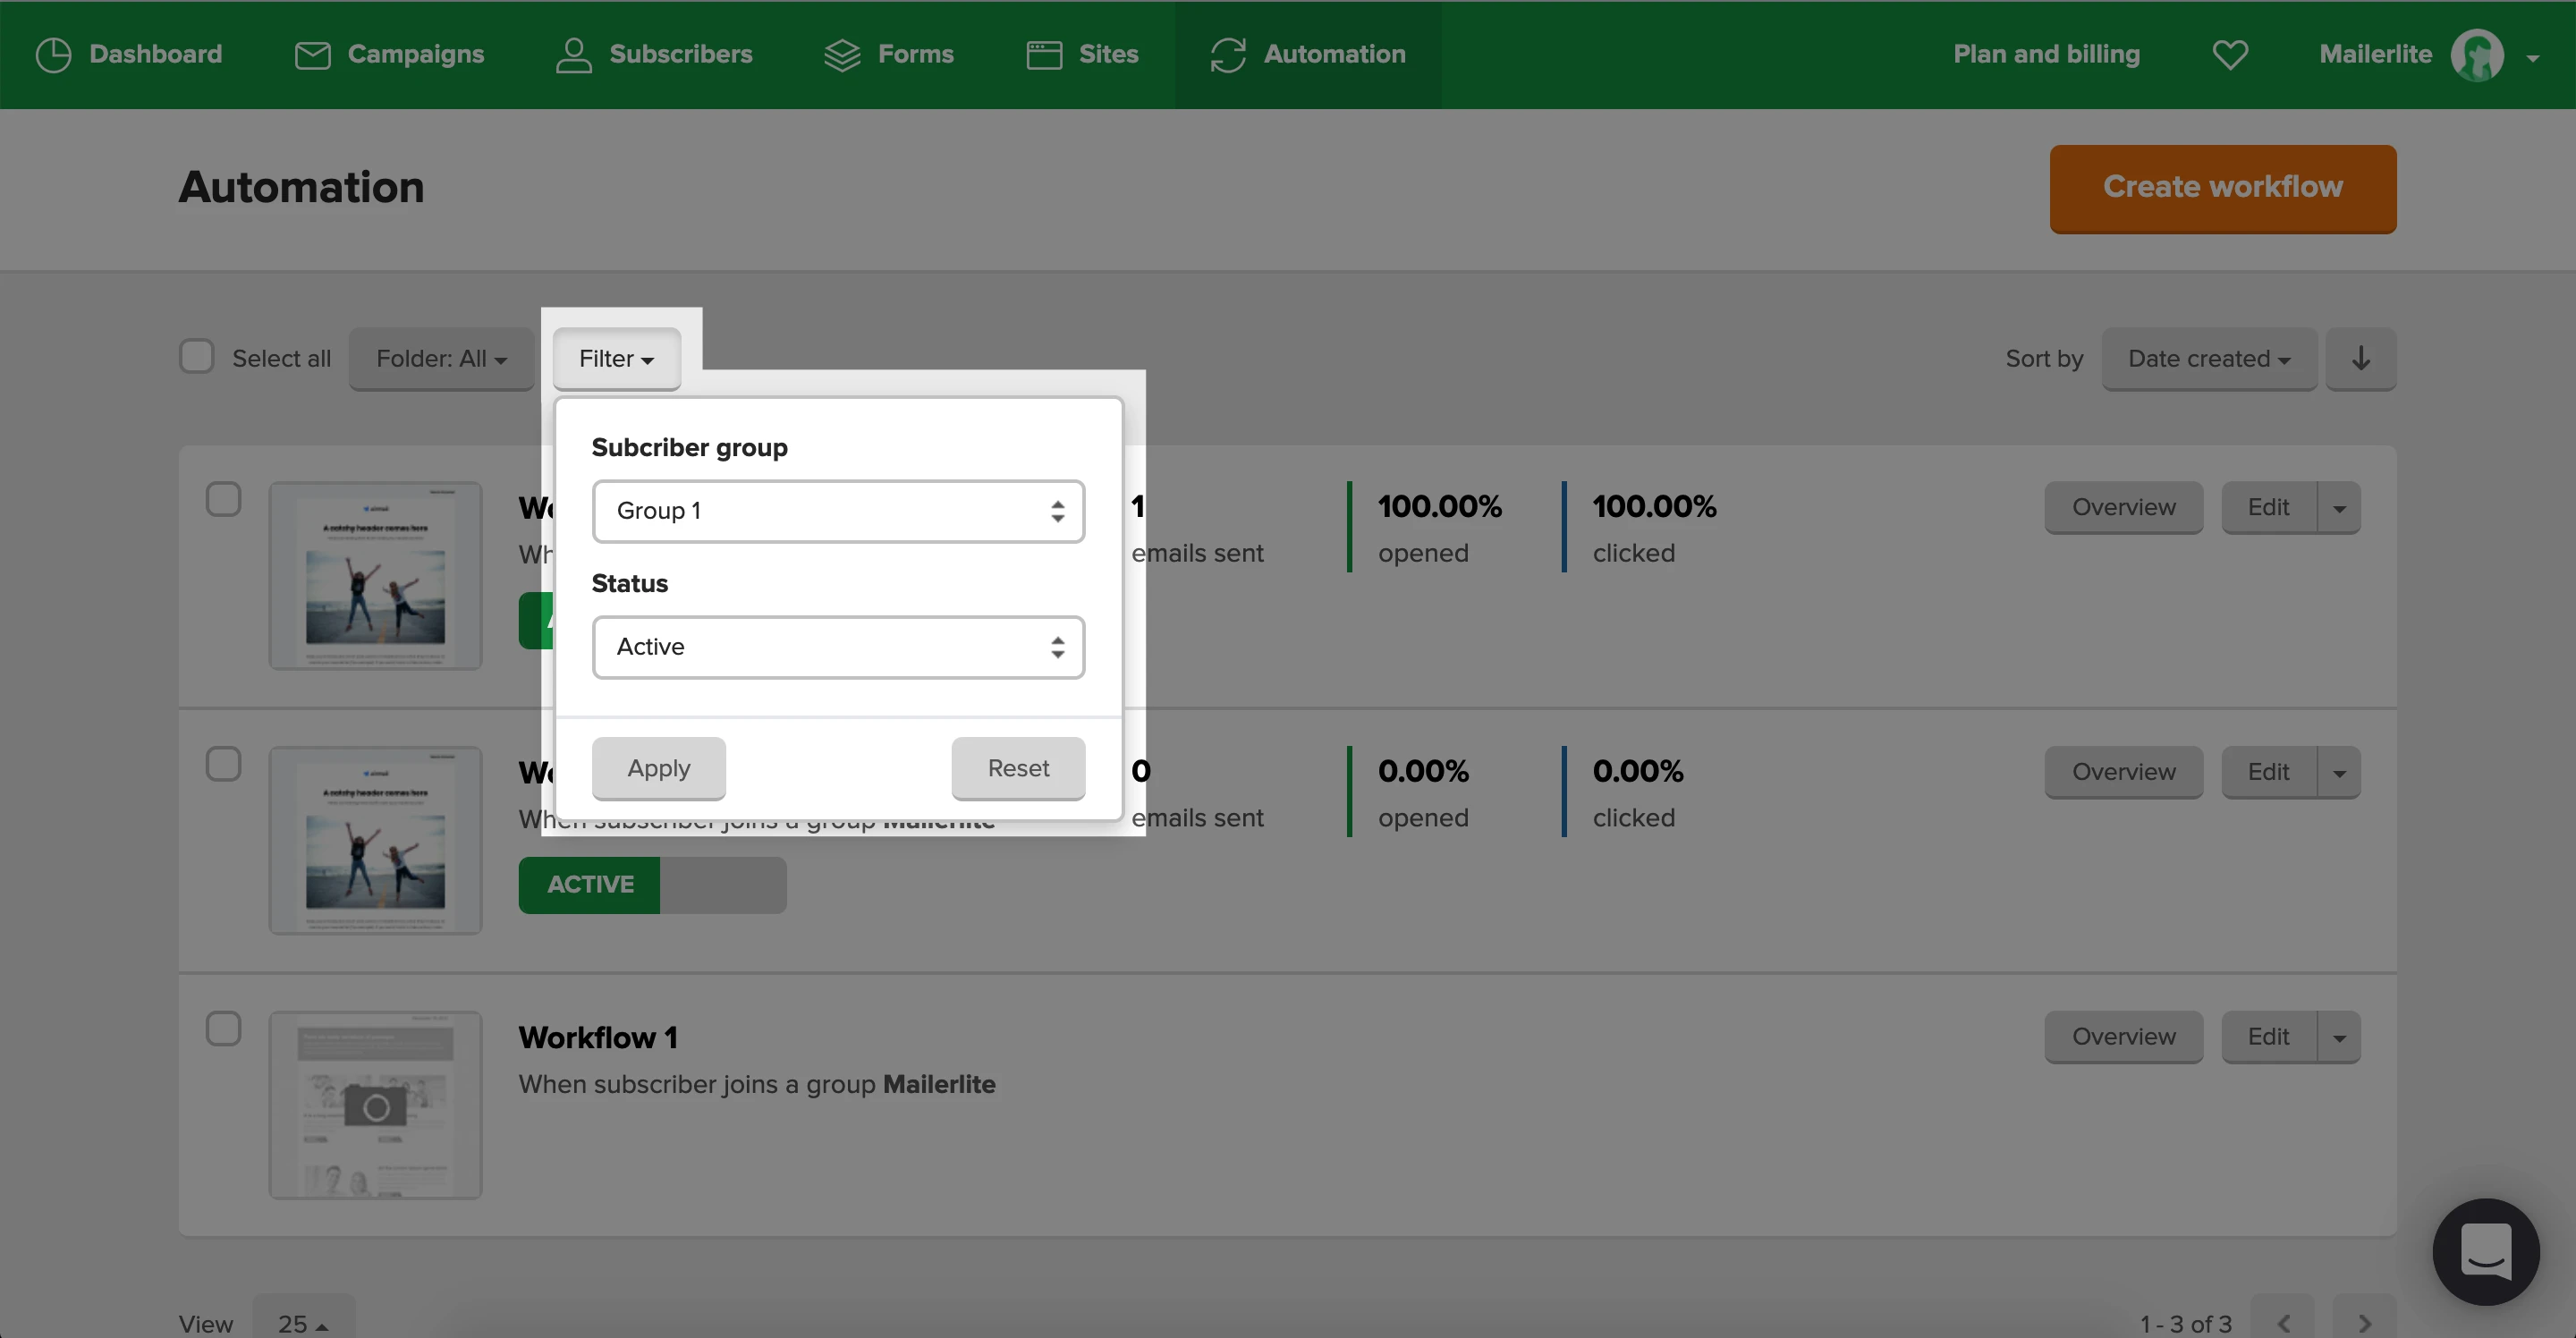Go to previous page arrow
2576x1338 pixels.
[x=2283, y=1322]
